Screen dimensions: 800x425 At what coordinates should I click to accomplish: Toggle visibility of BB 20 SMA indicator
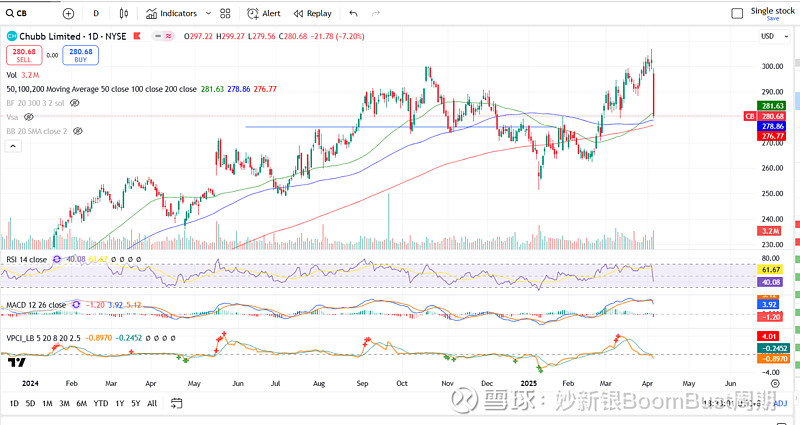point(78,131)
